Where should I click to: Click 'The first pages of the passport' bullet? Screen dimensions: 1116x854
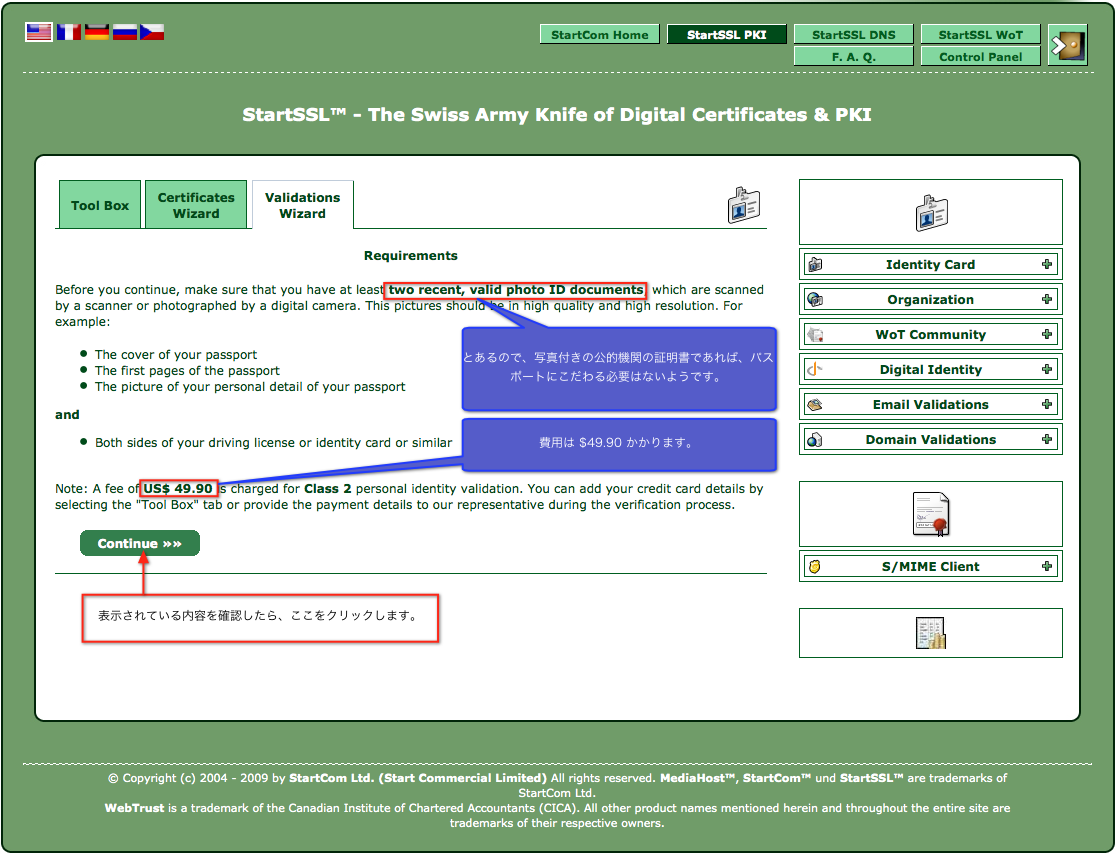point(187,371)
